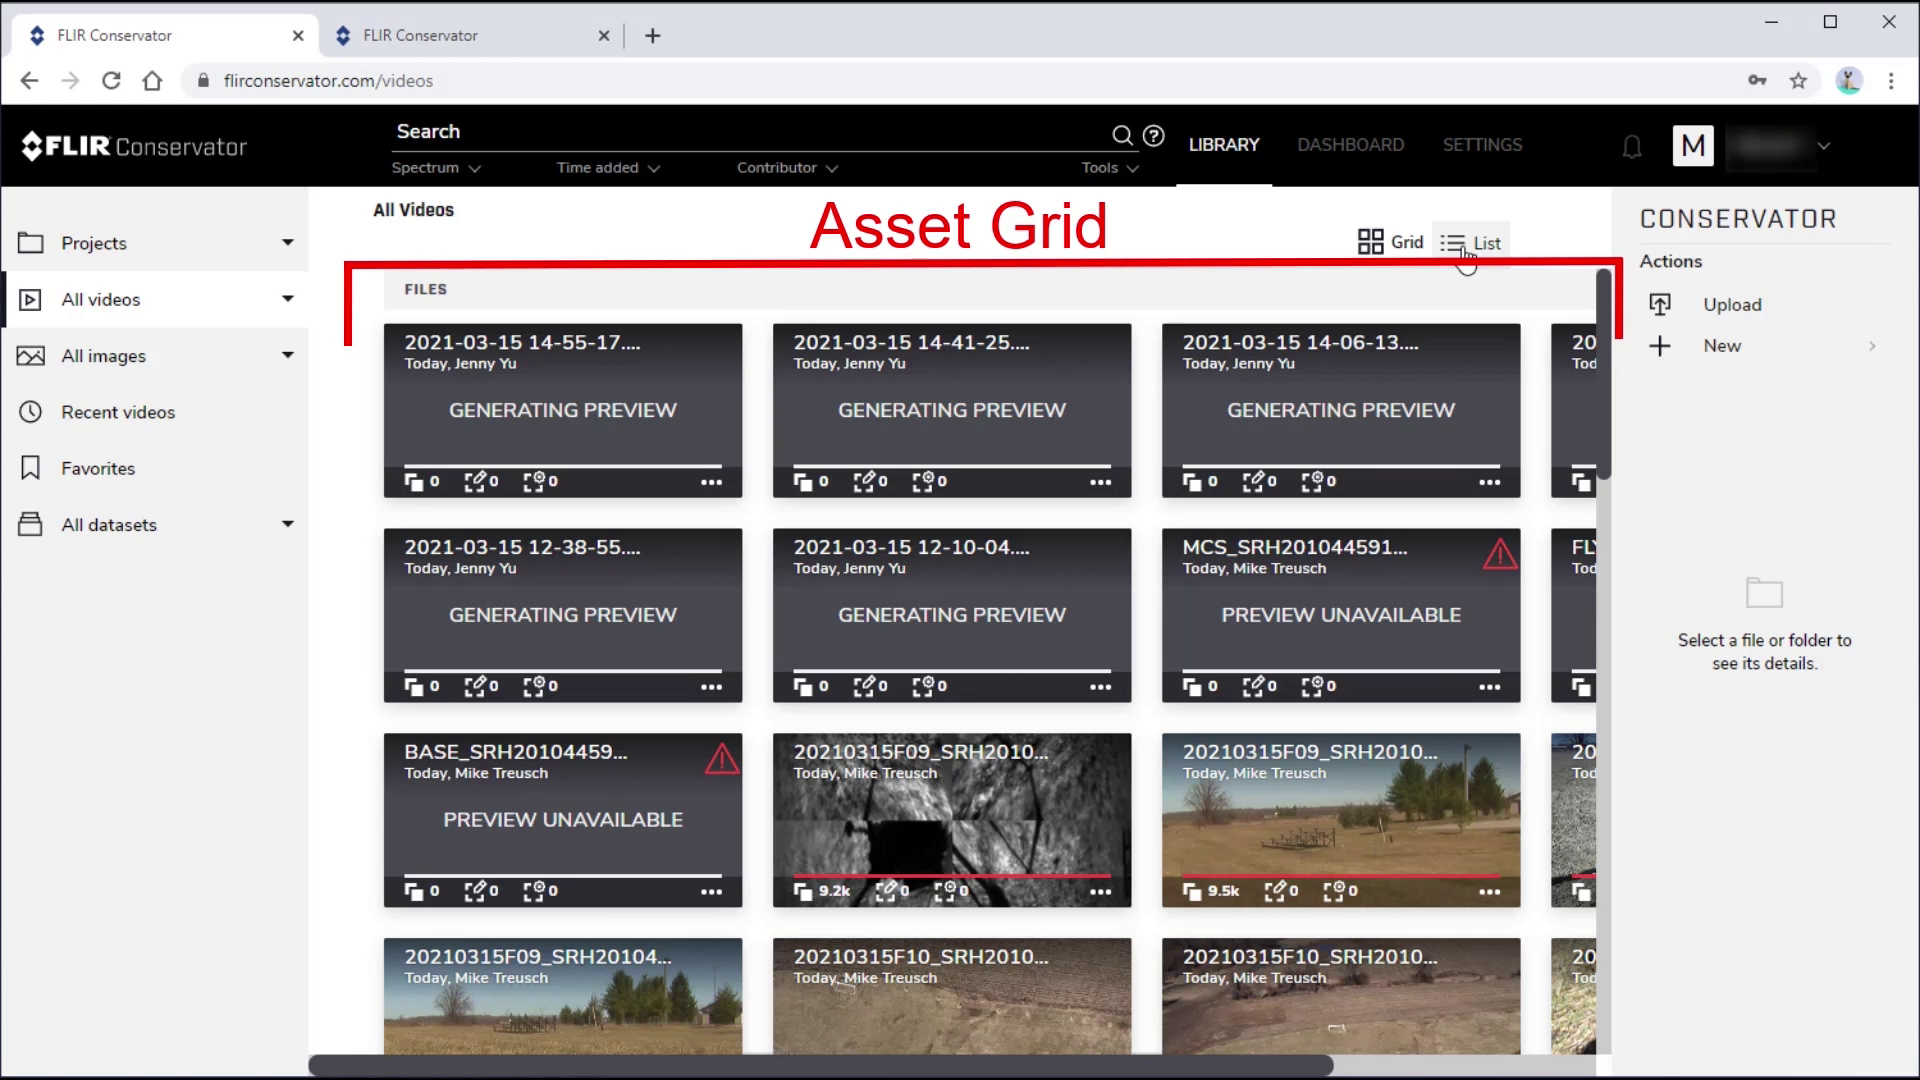This screenshot has height=1080, width=1920.
Task: Expand the All datasets sidebar section
Action: click(x=287, y=525)
